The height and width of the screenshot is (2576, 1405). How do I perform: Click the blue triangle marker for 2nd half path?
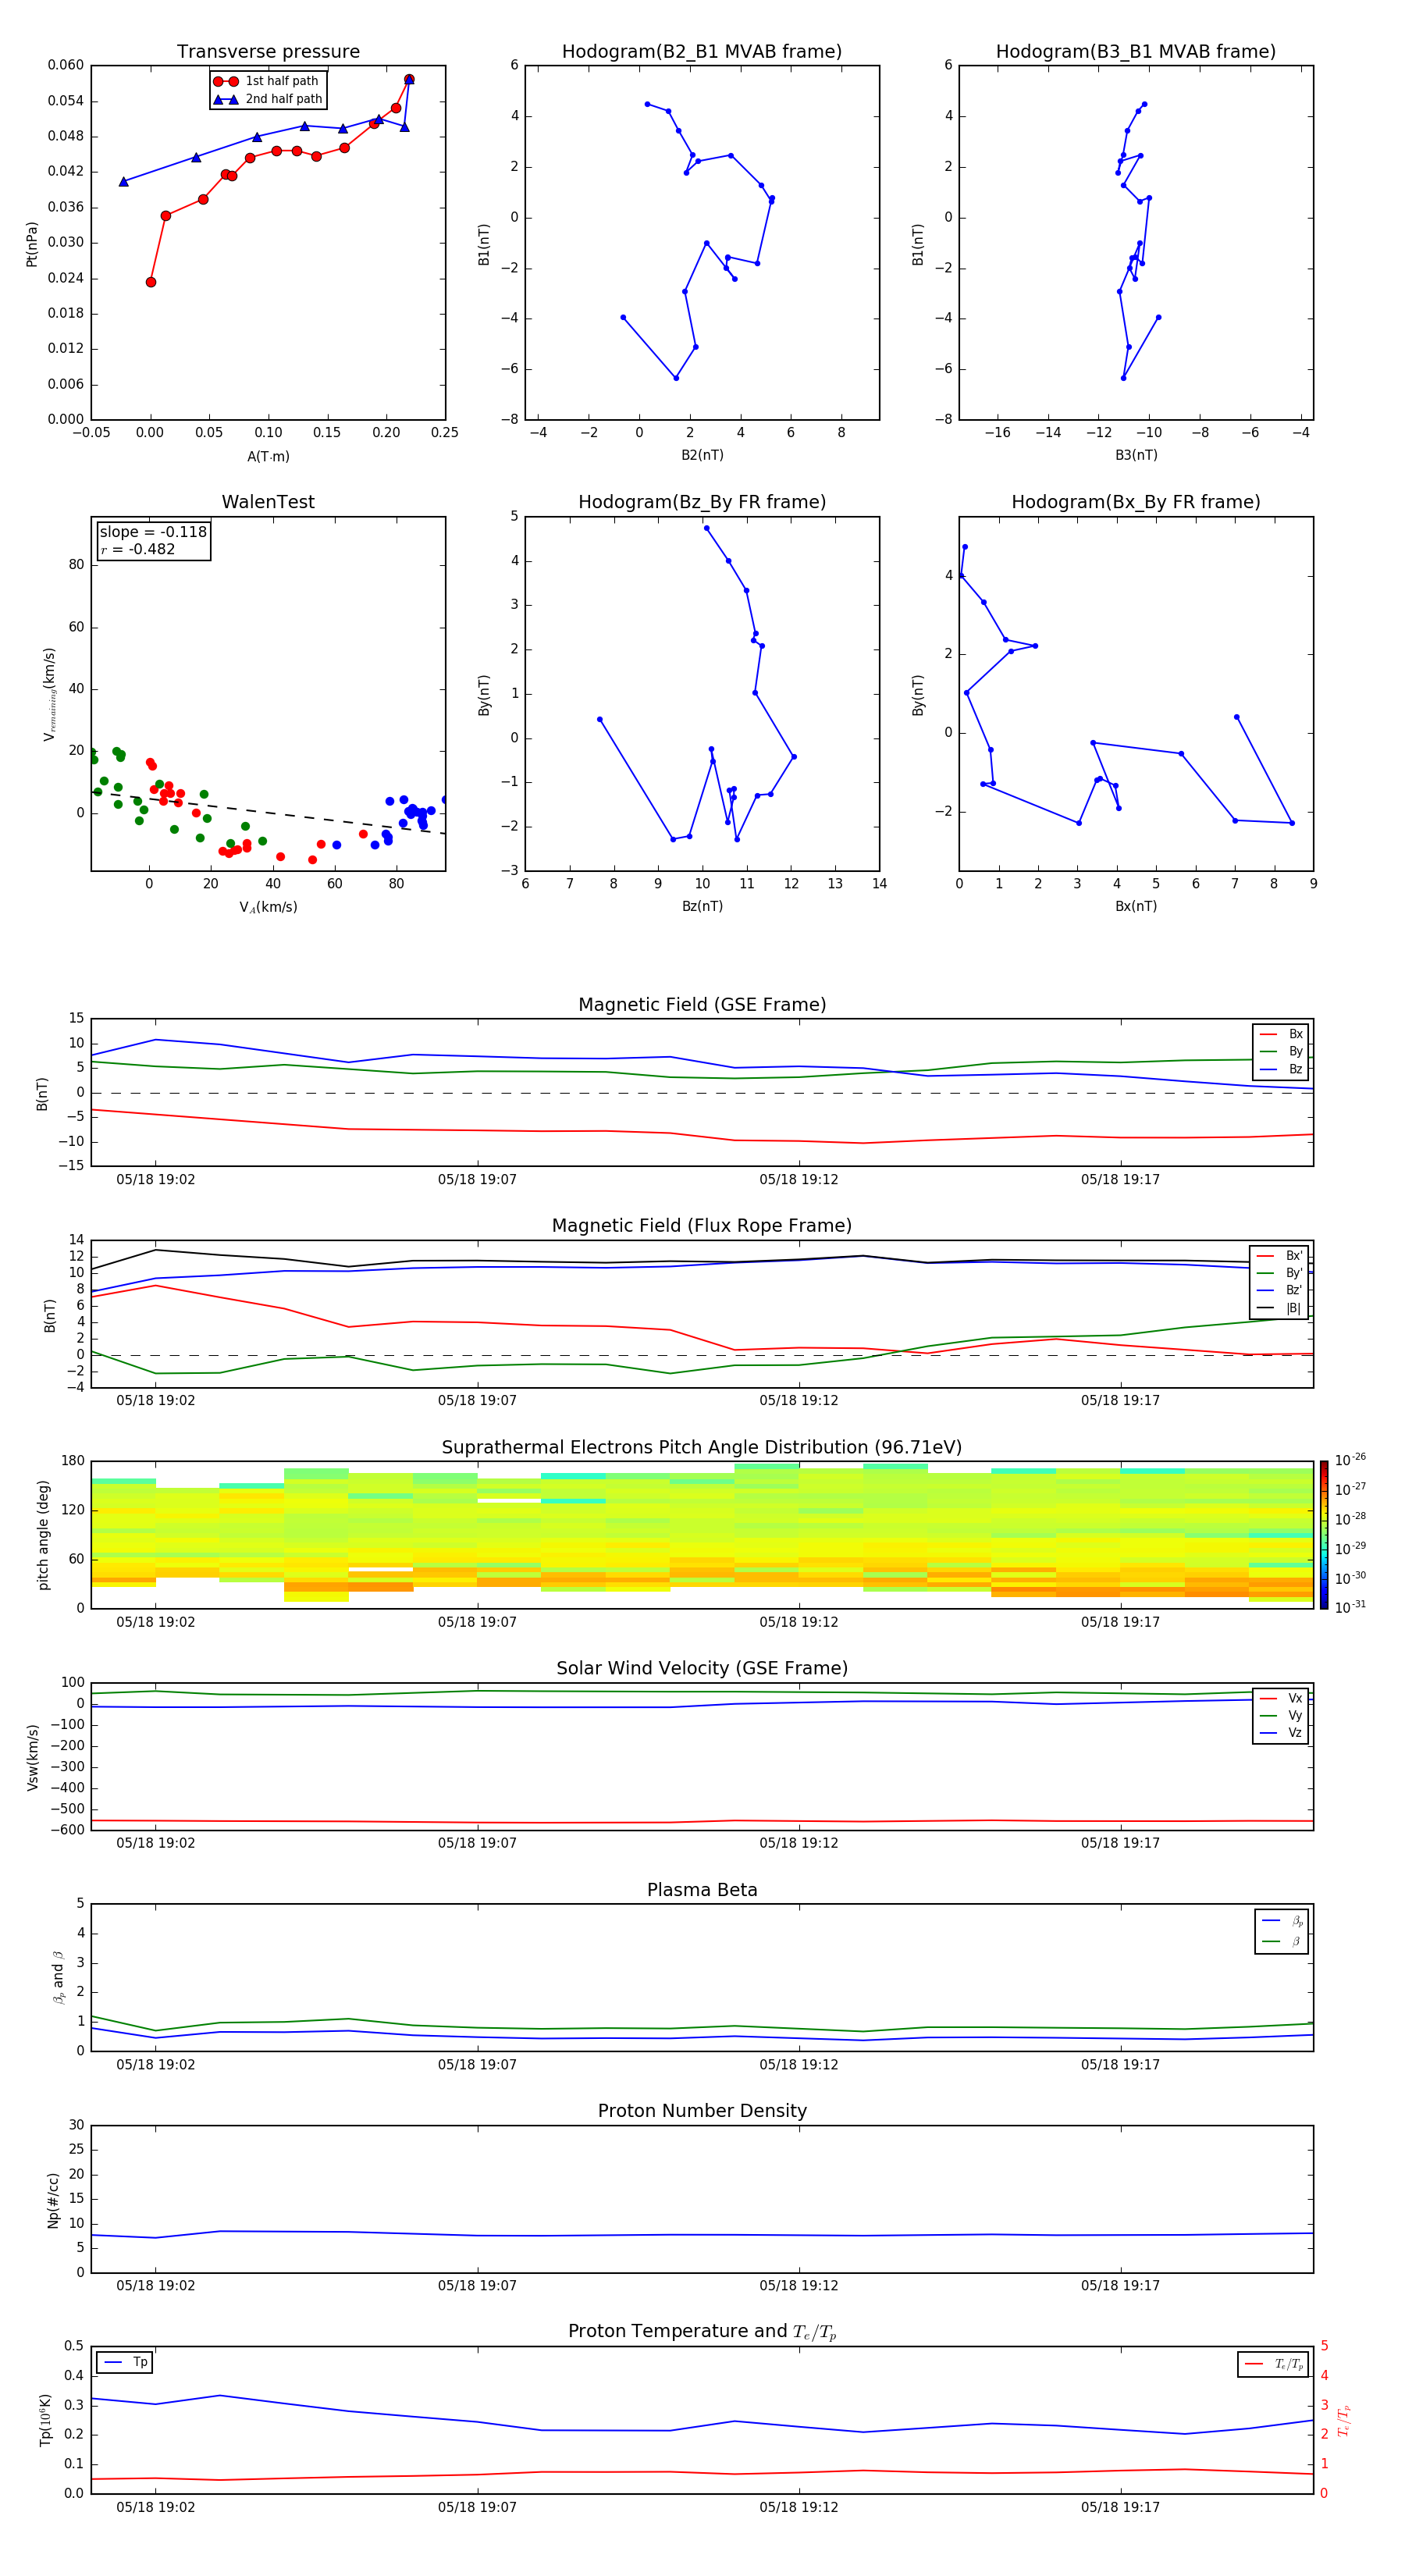click(226, 99)
